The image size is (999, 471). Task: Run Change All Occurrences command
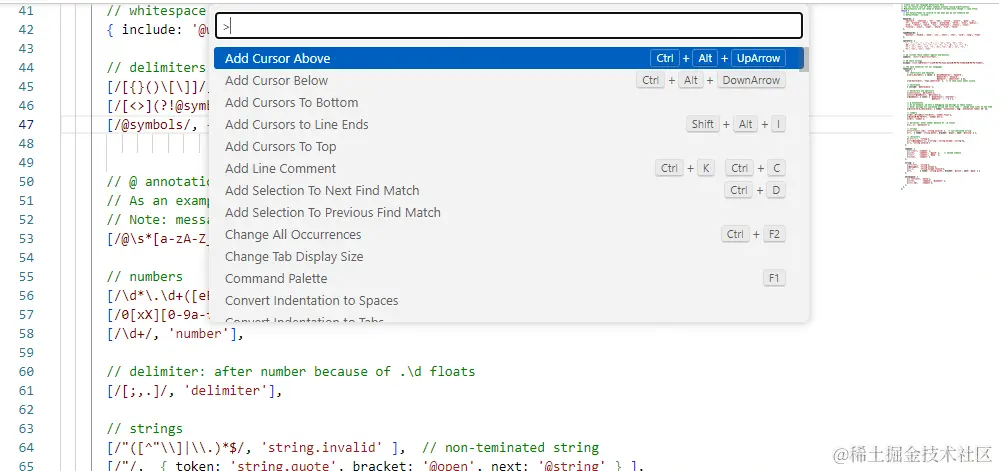pyautogui.click(x=293, y=235)
